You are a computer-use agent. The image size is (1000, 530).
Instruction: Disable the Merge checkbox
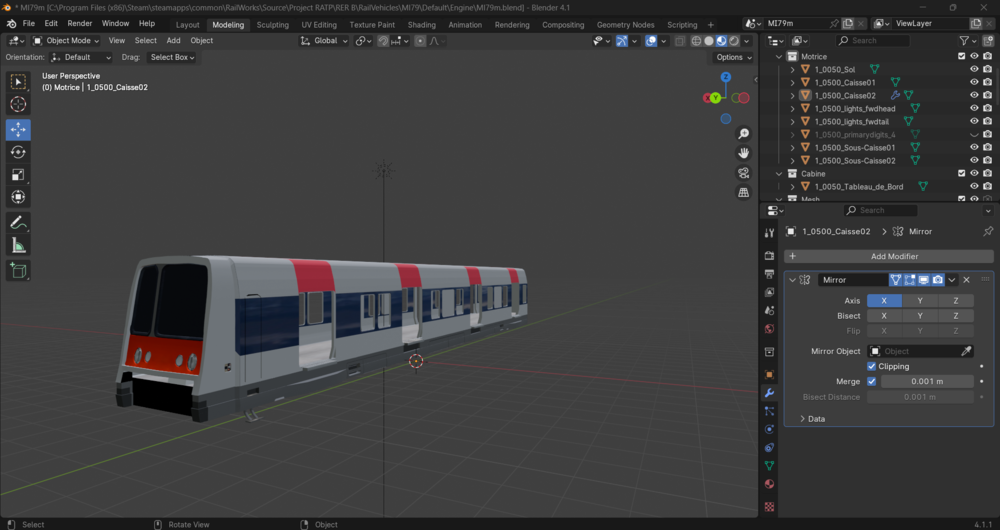tap(871, 381)
